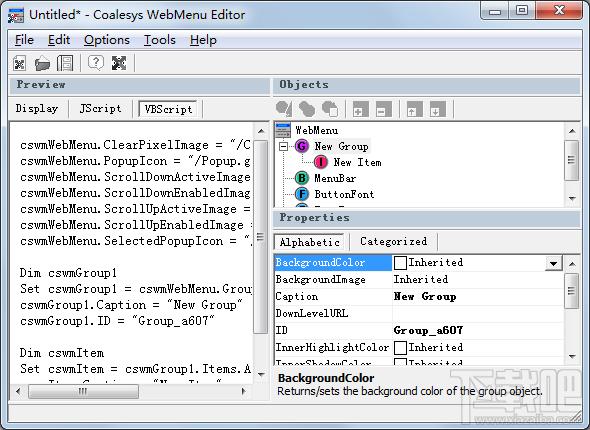Open the Help menu
The image size is (590, 430).
[203, 40]
